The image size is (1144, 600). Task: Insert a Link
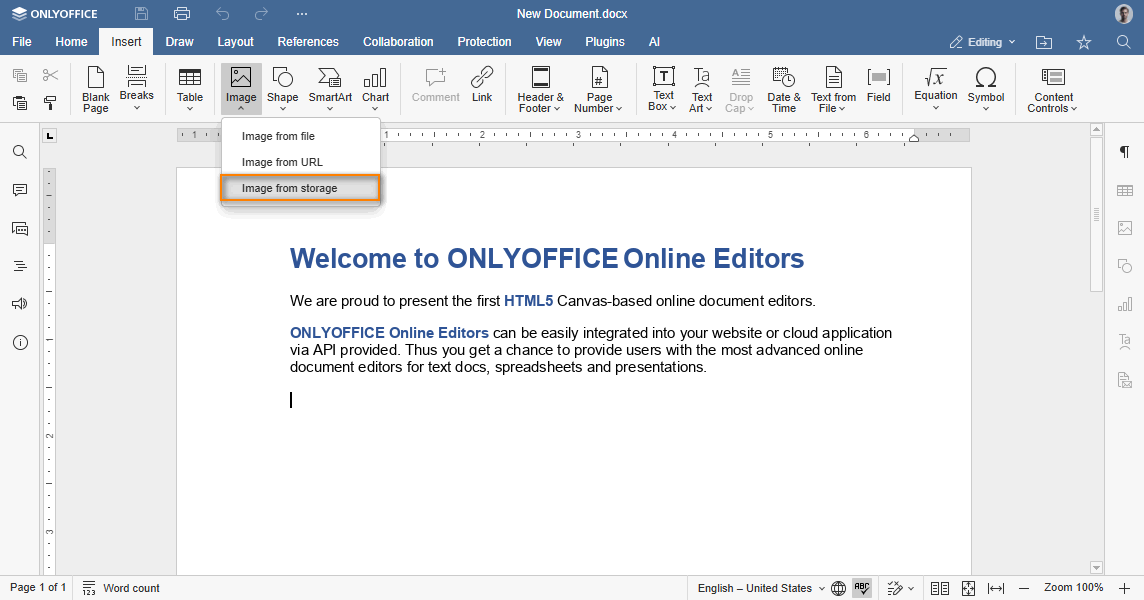pos(482,84)
